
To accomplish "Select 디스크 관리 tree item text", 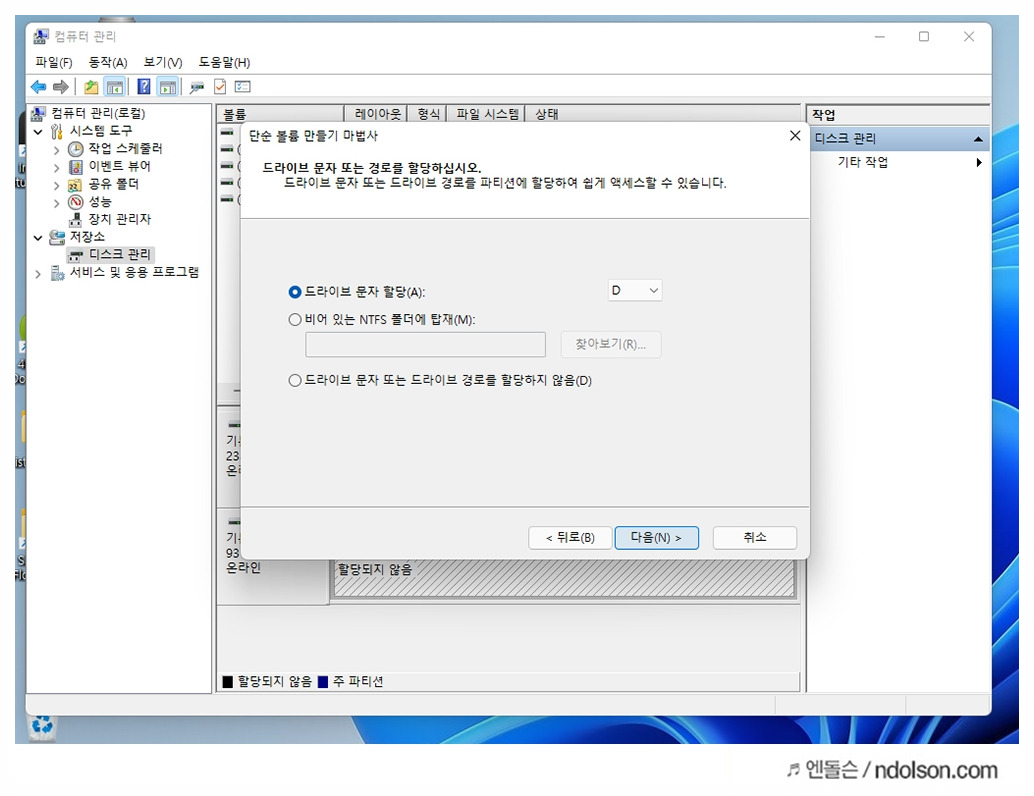I will click(120, 255).
